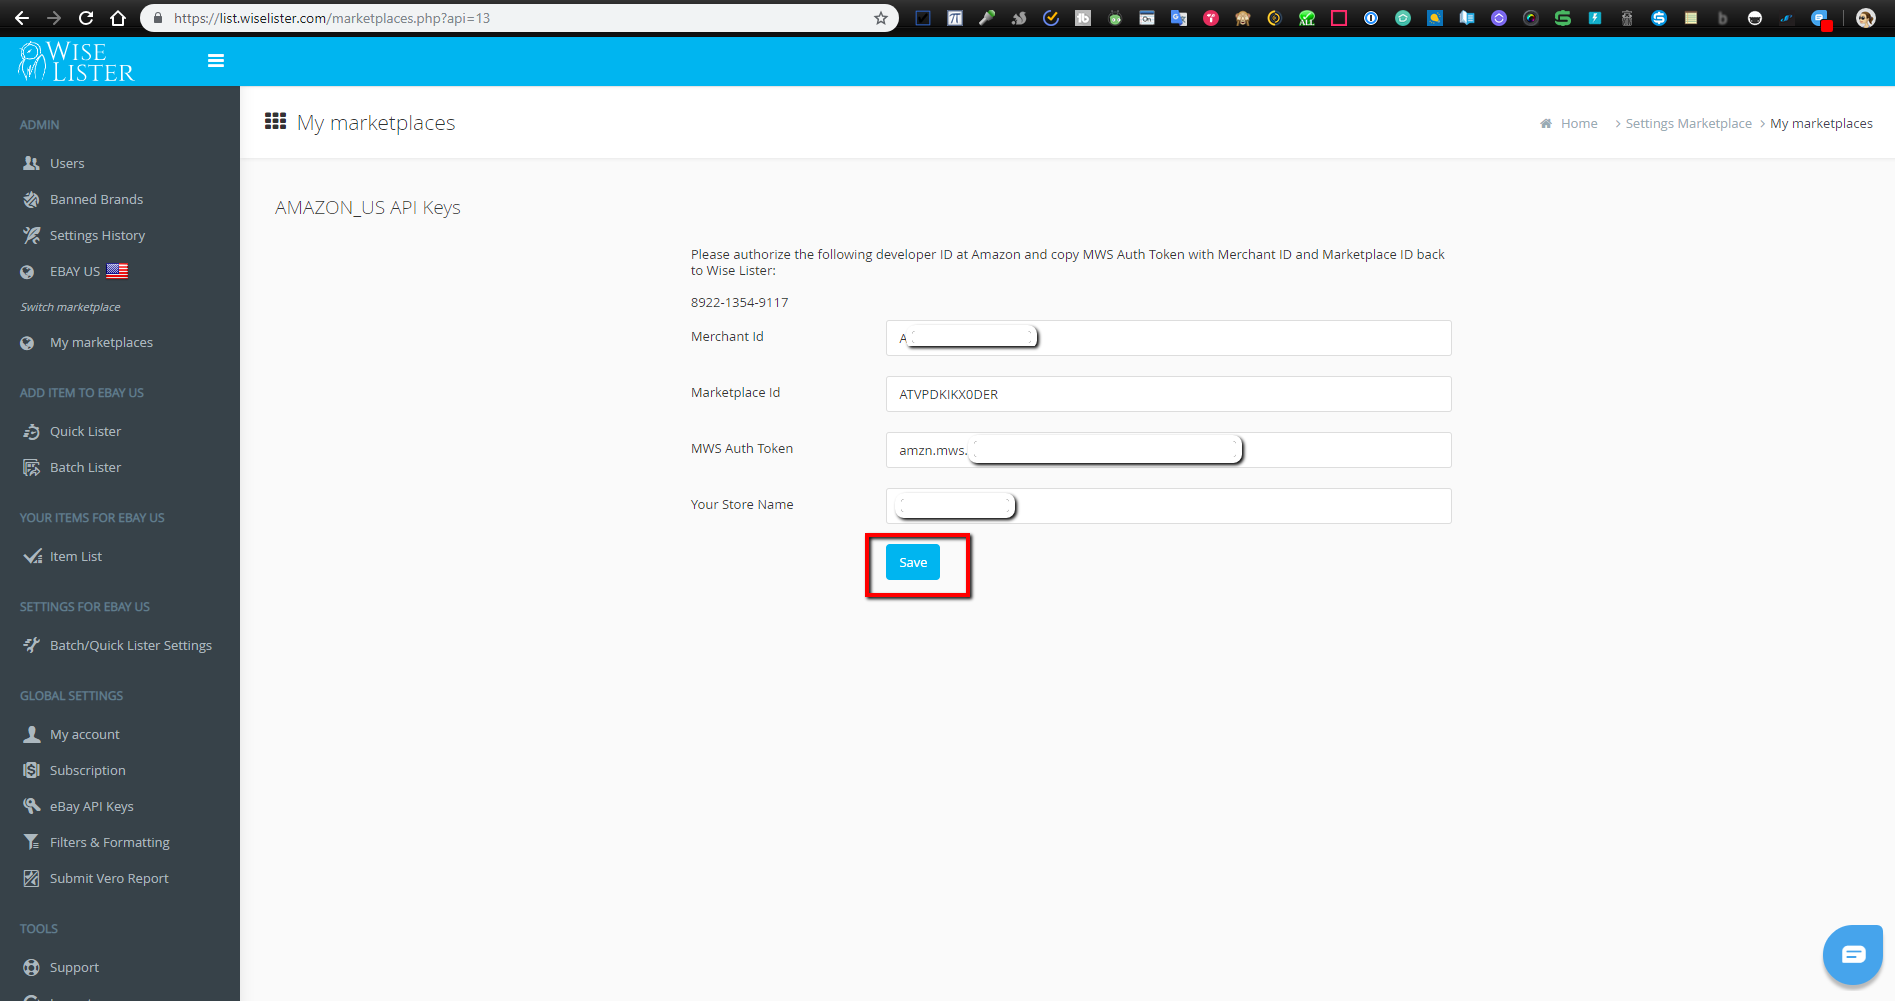Click the eBay API Keys key icon
Image resolution: width=1895 pixels, height=1001 pixels.
coord(31,806)
